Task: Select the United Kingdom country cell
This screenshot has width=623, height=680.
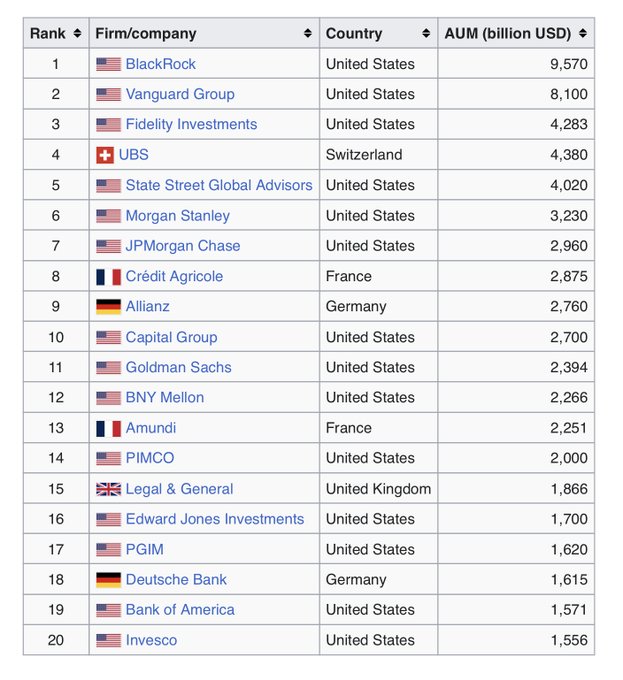Action: [378, 489]
